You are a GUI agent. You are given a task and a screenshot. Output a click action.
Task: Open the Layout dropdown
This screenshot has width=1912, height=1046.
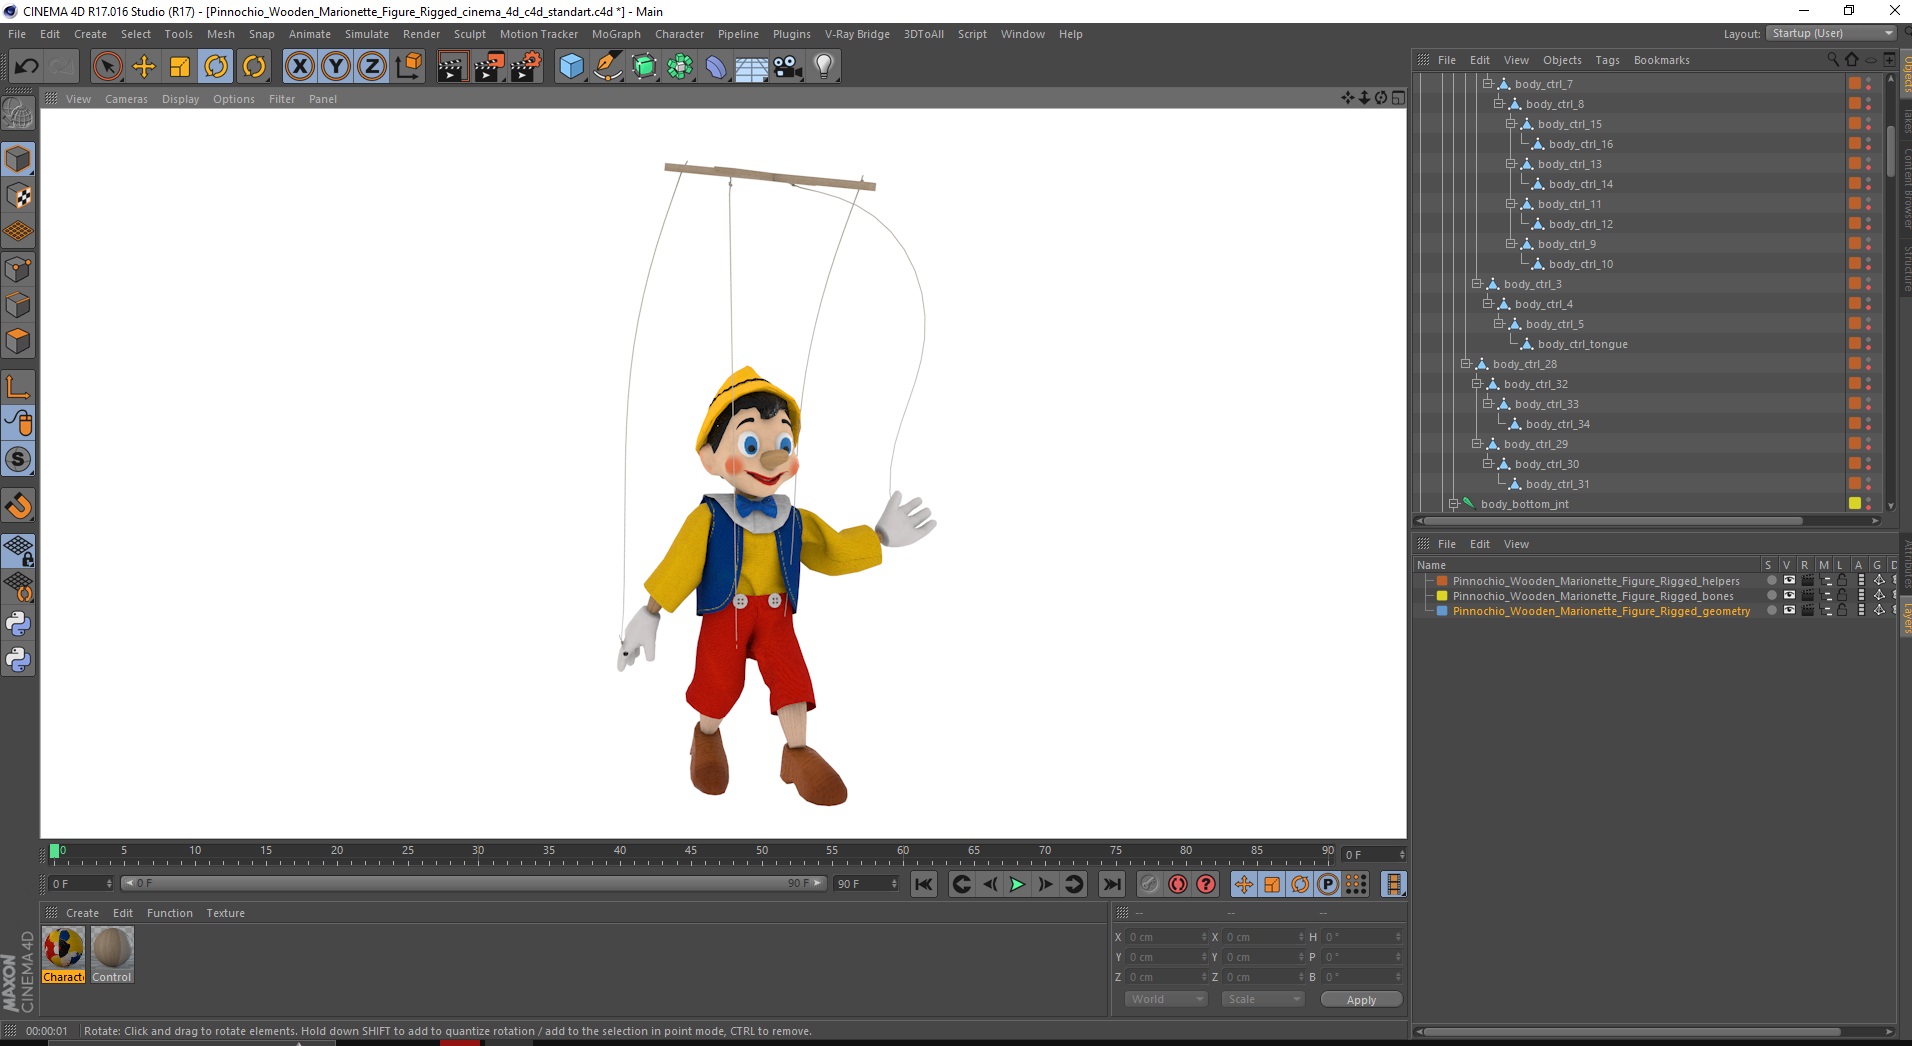pos(1831,33)
